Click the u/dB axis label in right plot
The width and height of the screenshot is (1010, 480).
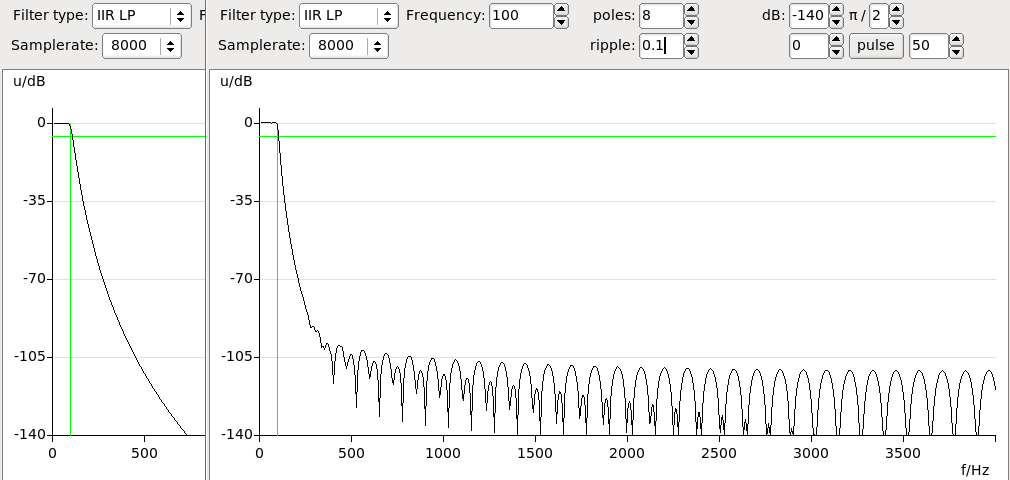(x=236, y=82)
